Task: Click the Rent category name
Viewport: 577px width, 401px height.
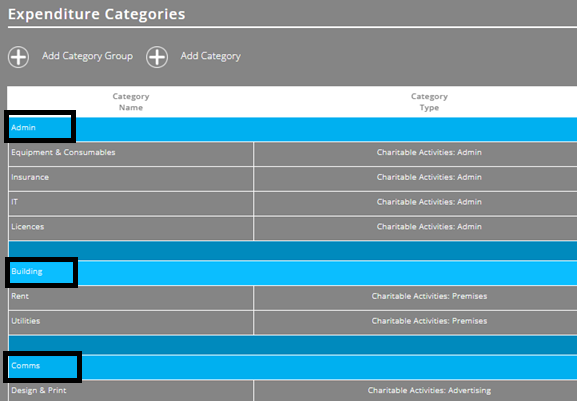Action: tap(20, 296)
